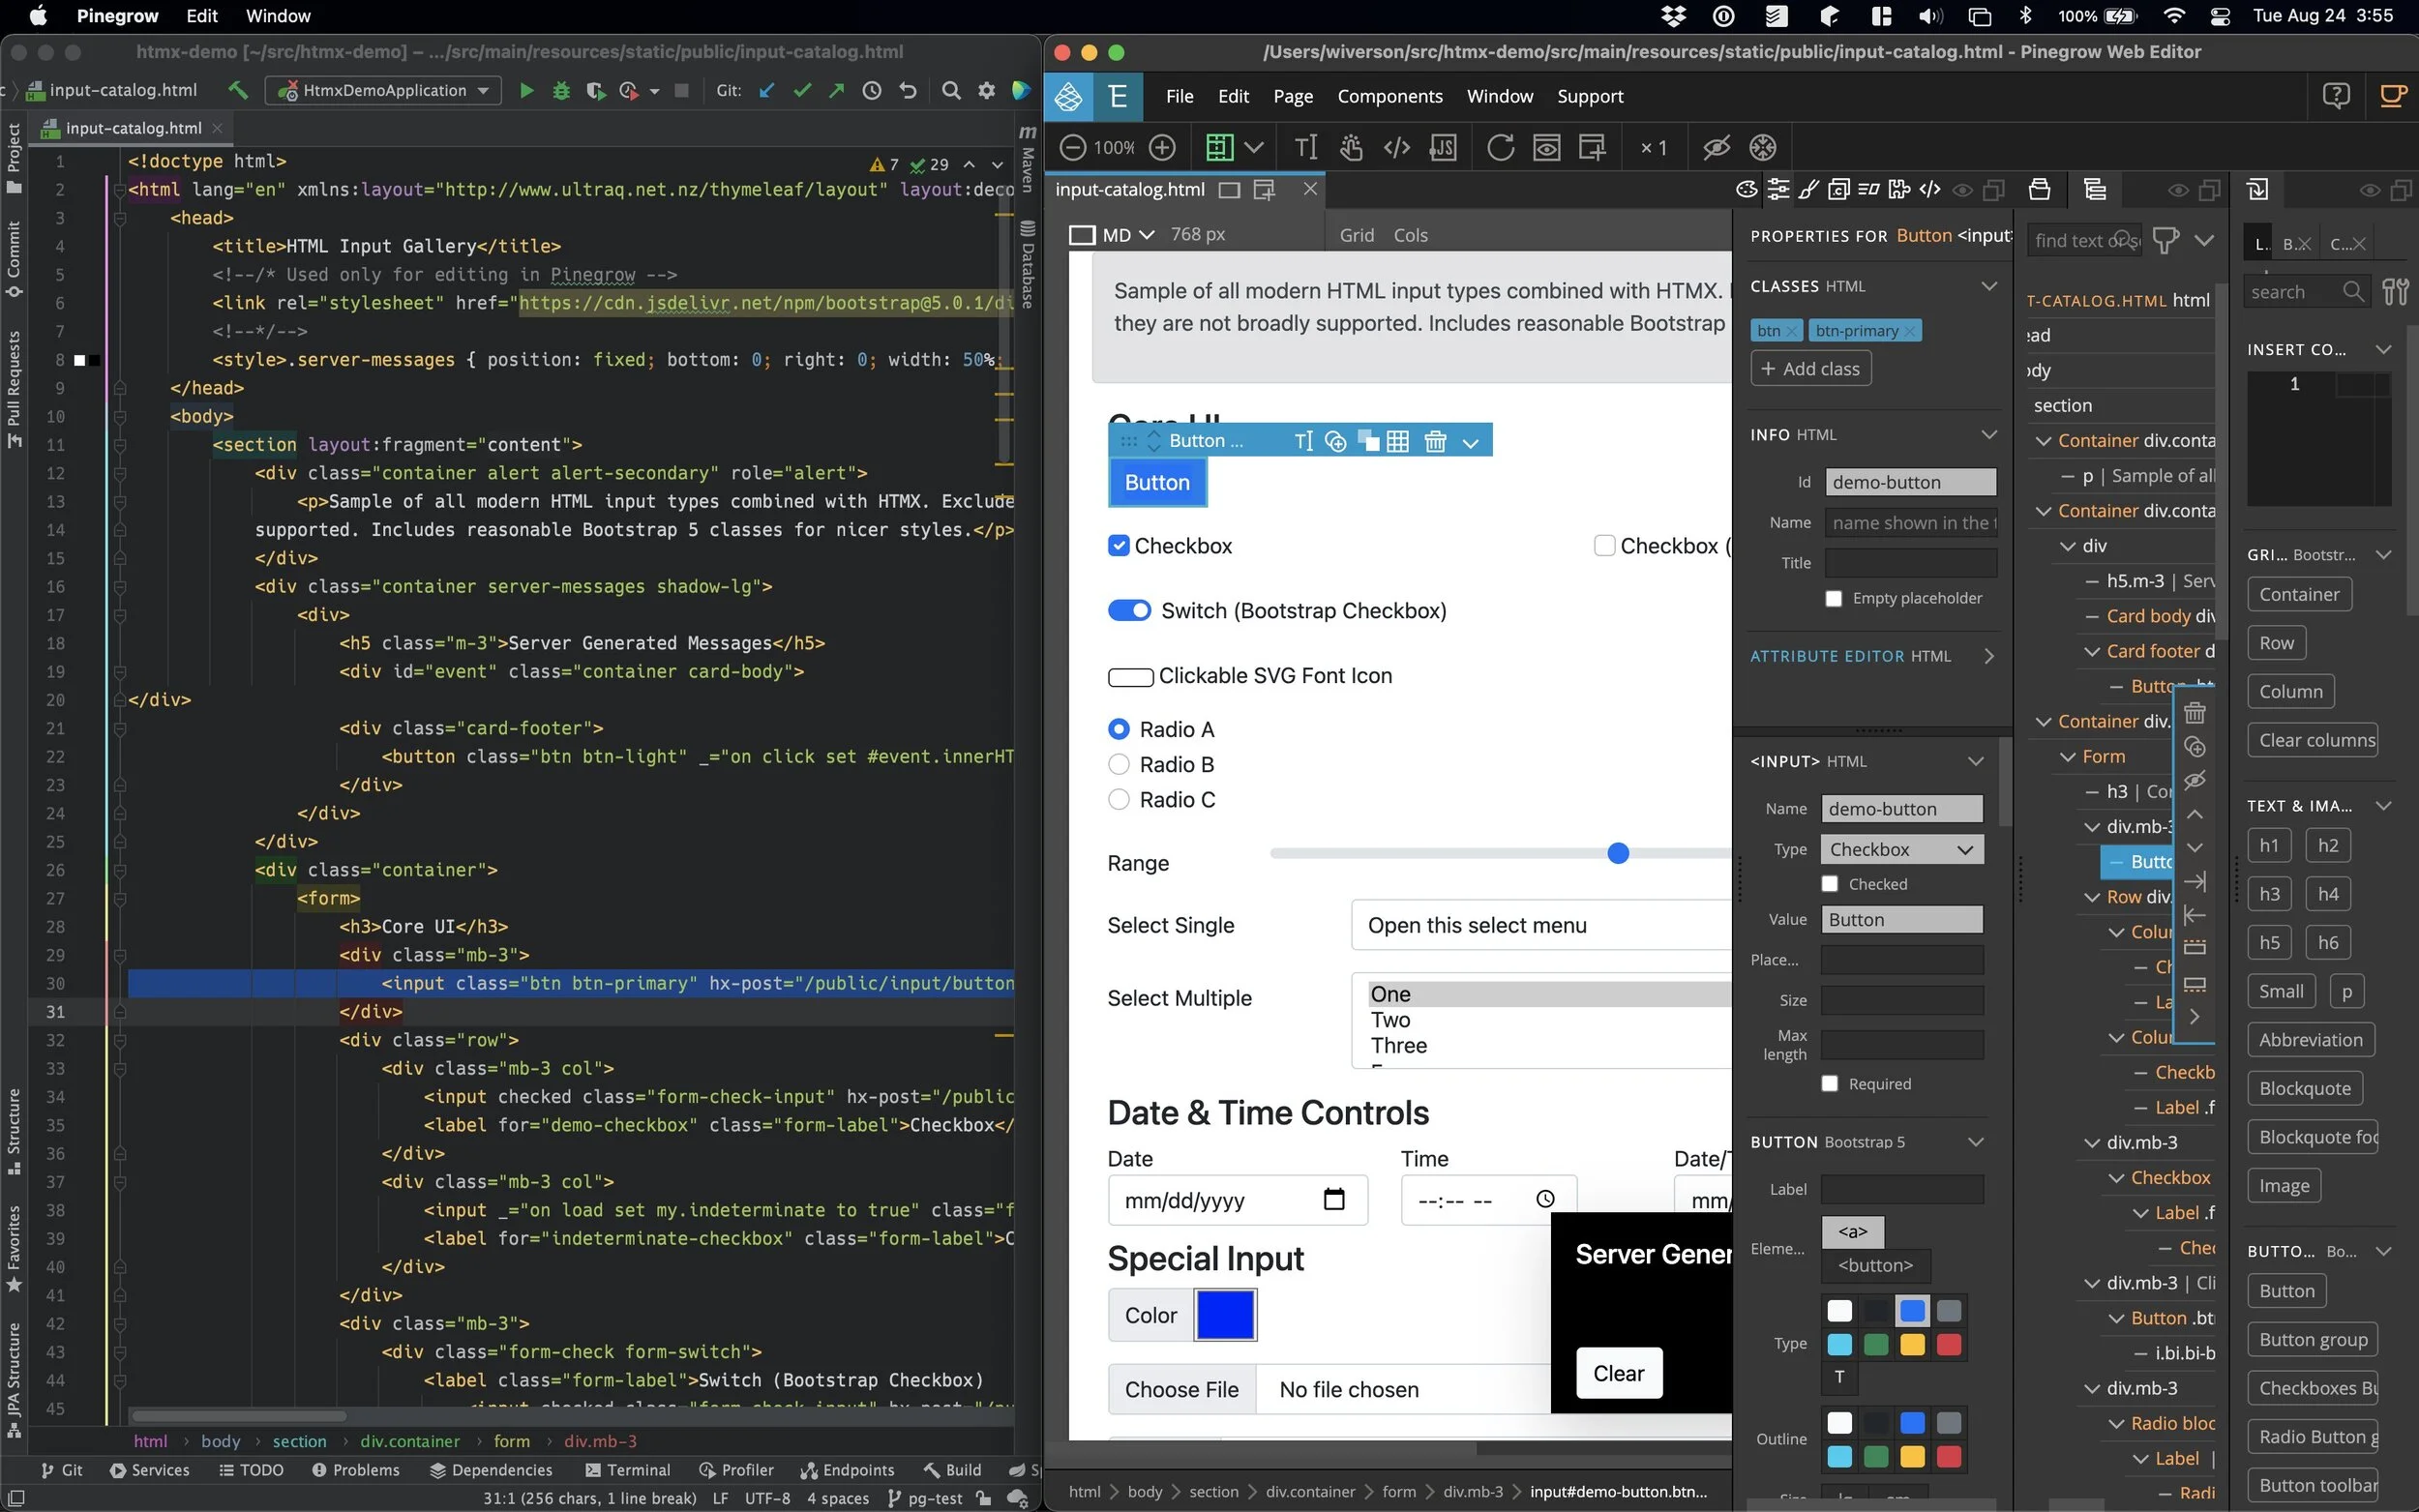
Task: Zoom in with the plus magnifier icon
Action: [1162, 147]
